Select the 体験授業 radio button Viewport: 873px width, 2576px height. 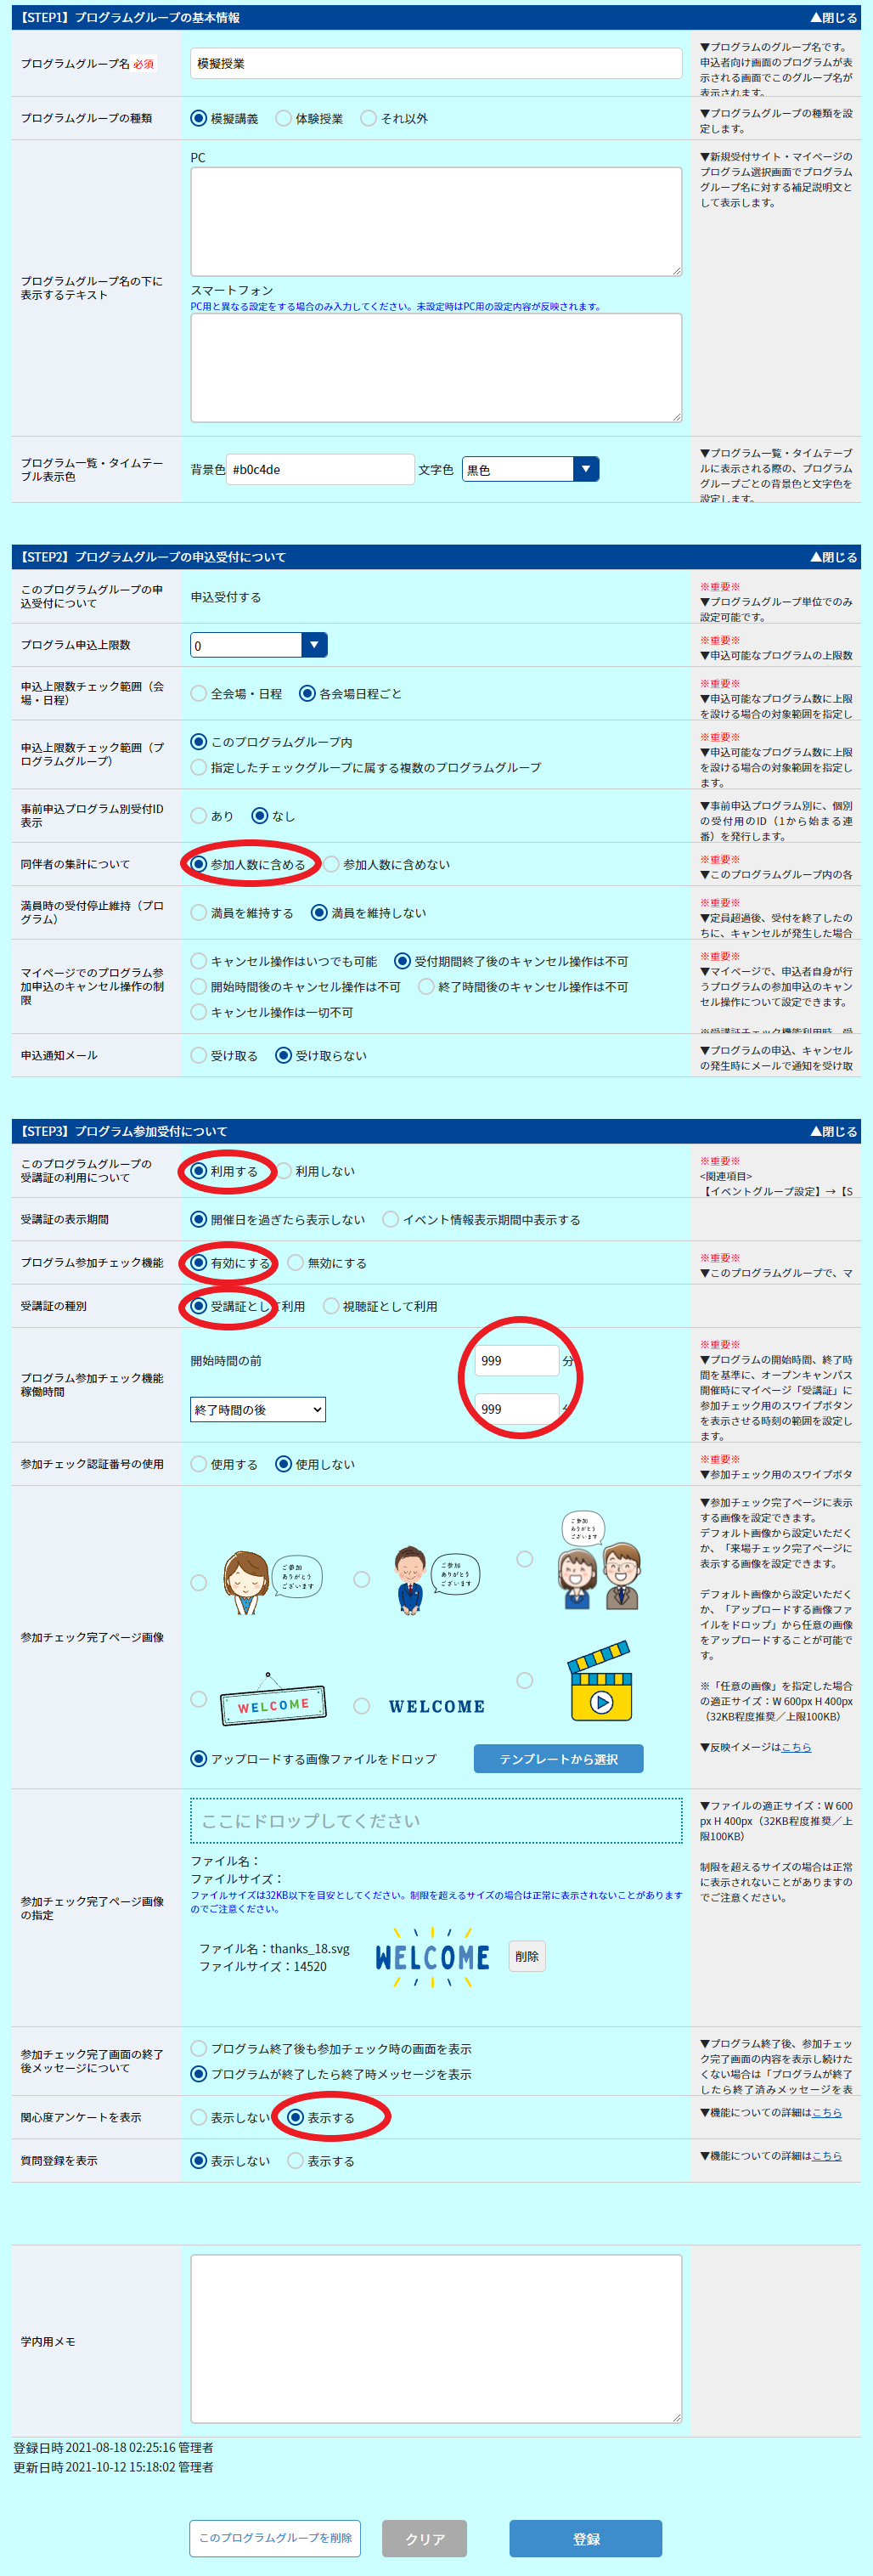[x=283, y=118]
